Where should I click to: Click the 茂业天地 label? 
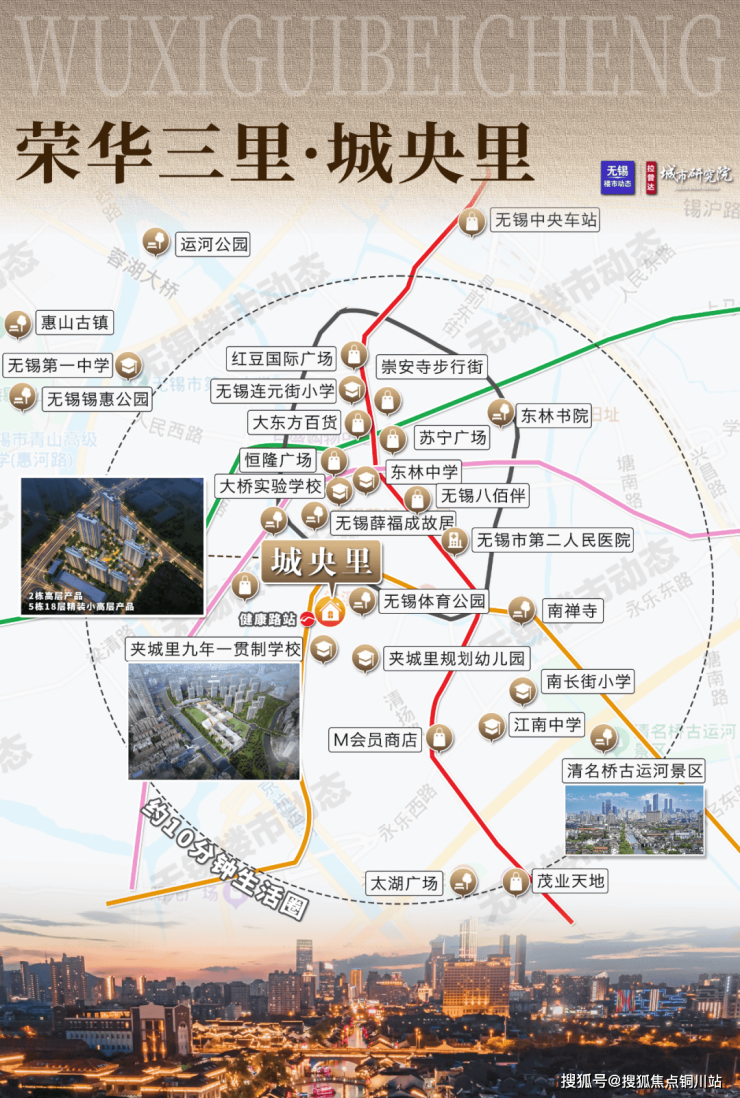(569, 880)
